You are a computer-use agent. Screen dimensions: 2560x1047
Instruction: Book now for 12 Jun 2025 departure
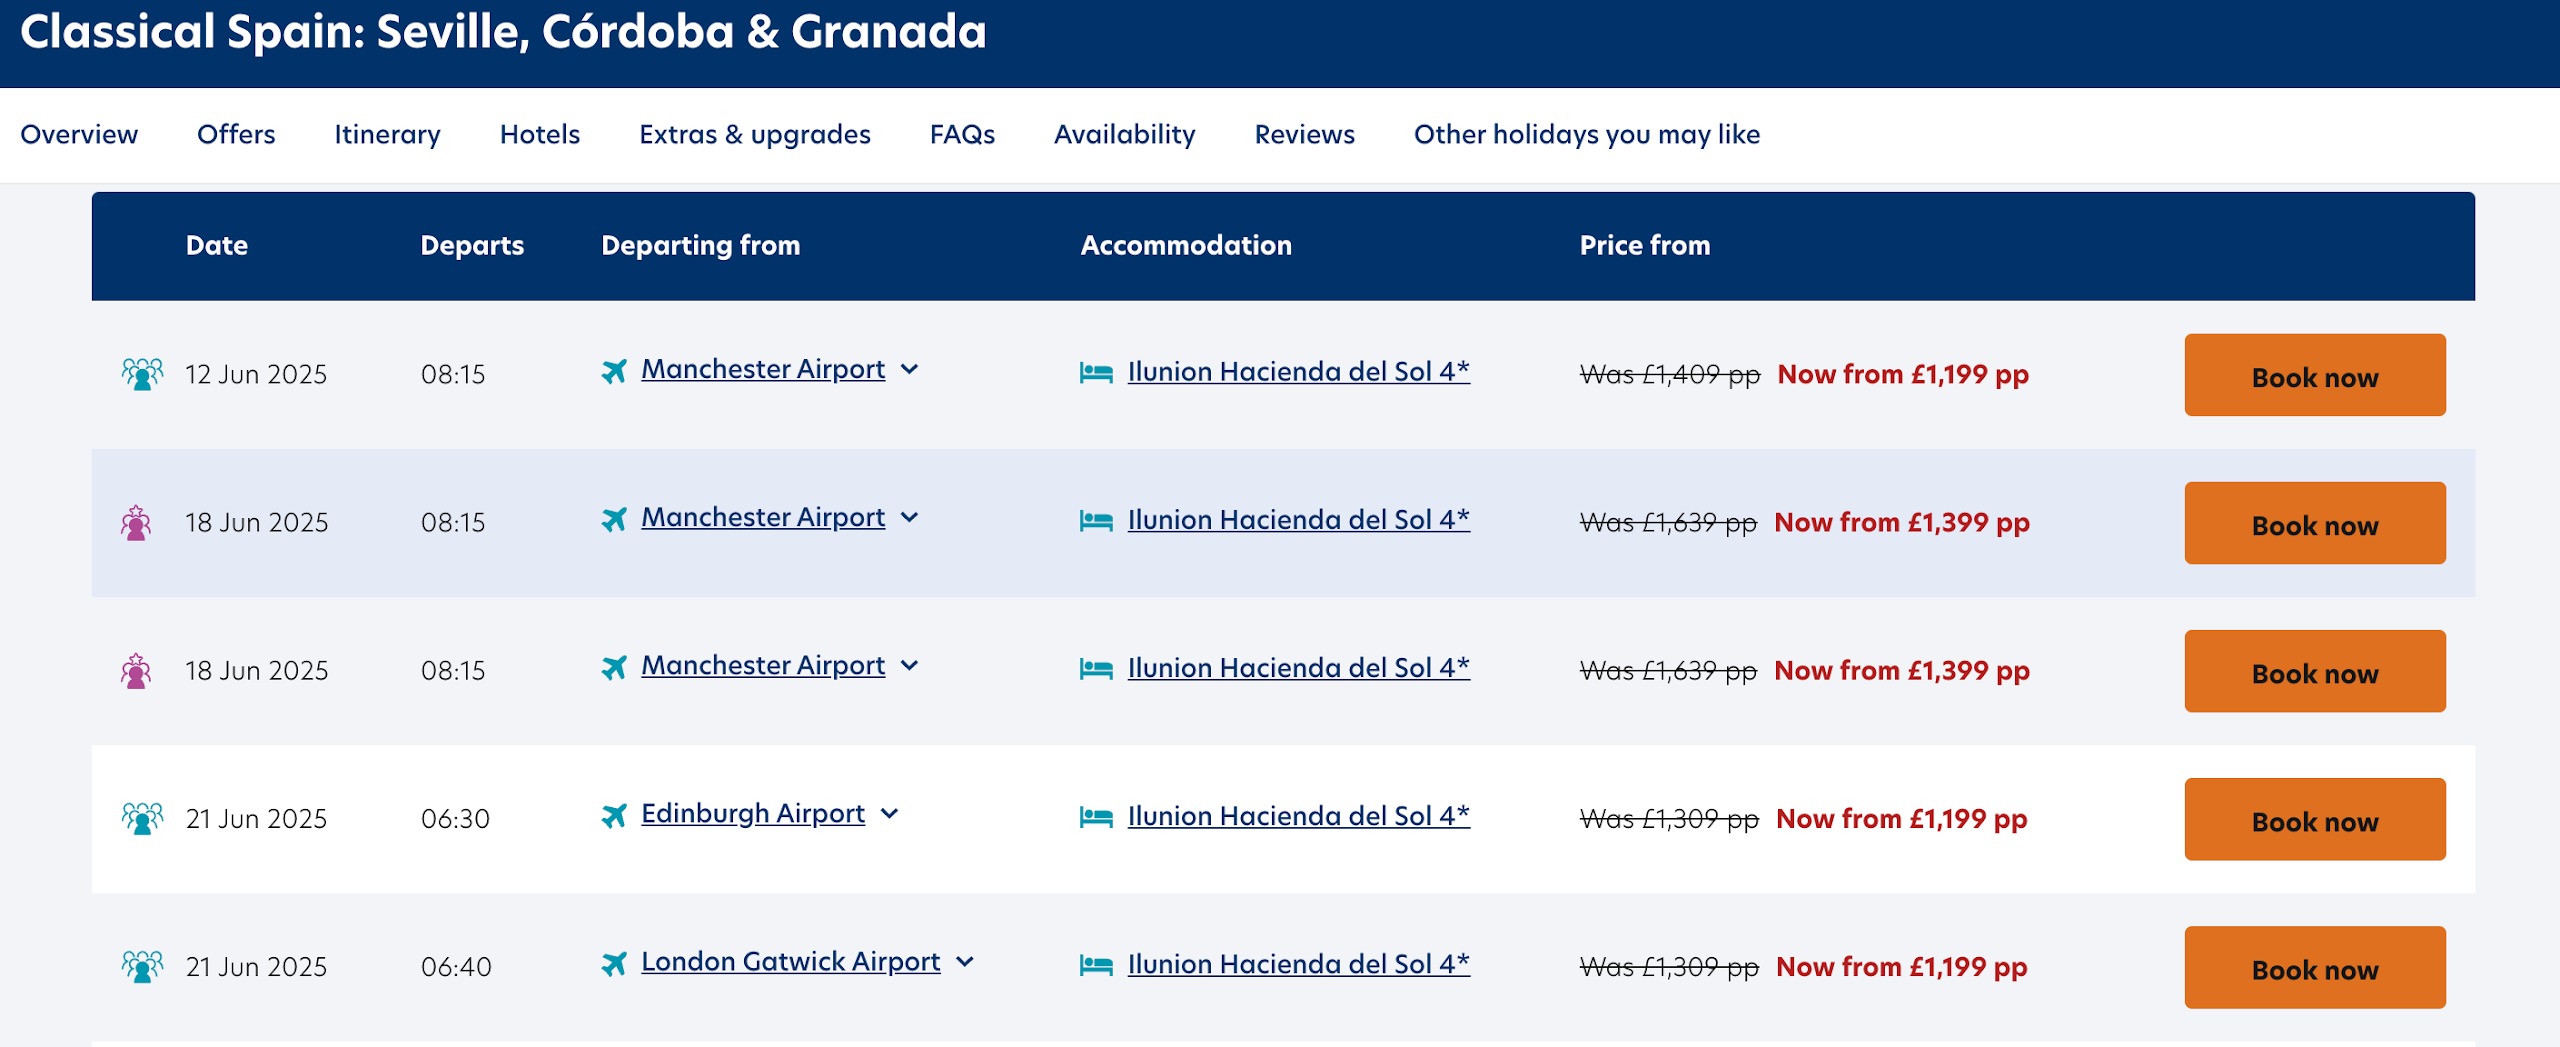coord(2315,375)
